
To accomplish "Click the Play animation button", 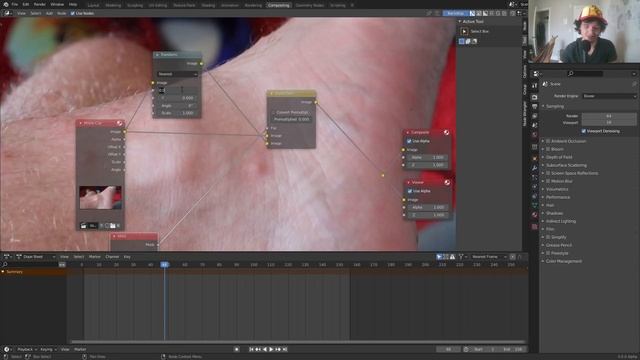I will click(271, 349).
